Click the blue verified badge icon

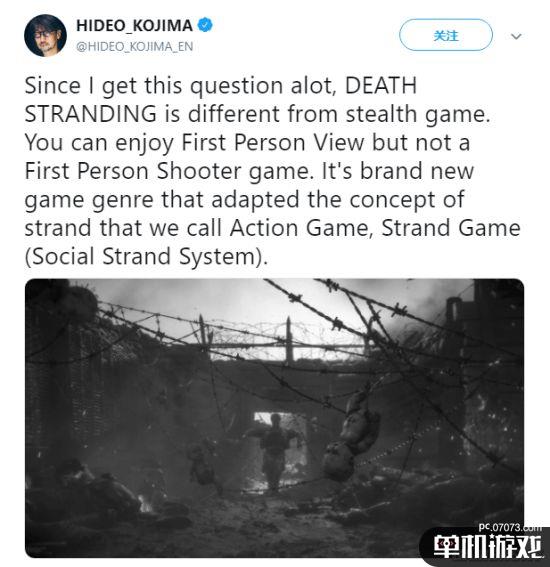coord(205,25)
